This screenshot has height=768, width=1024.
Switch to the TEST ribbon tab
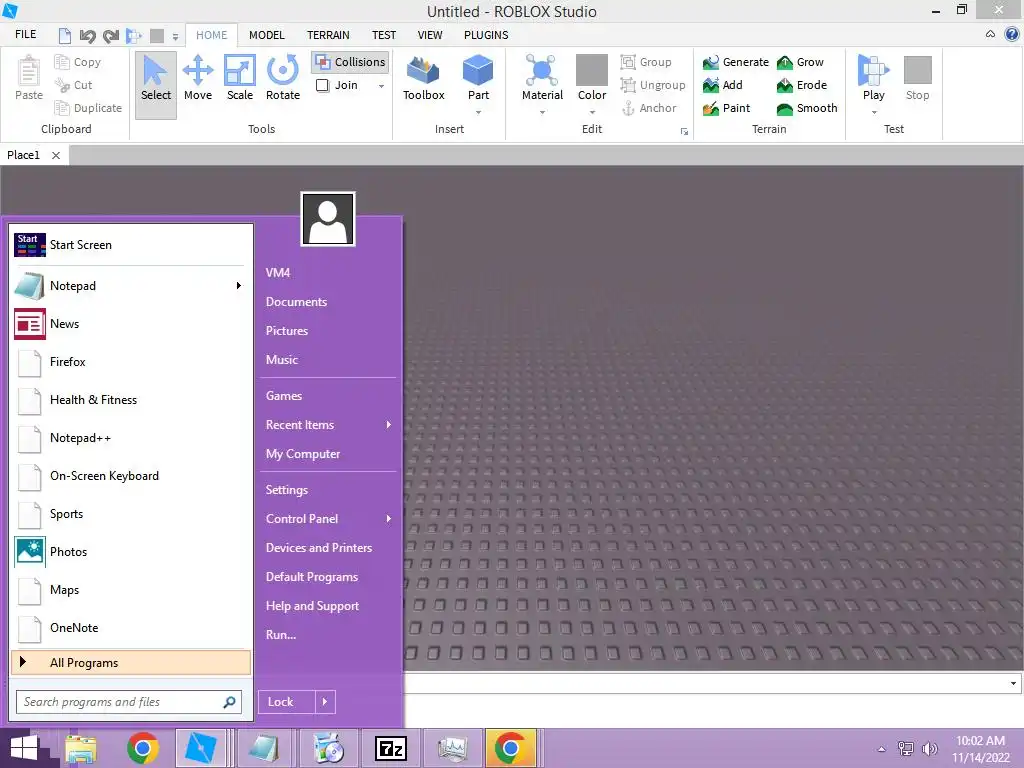tap(383, 35)
